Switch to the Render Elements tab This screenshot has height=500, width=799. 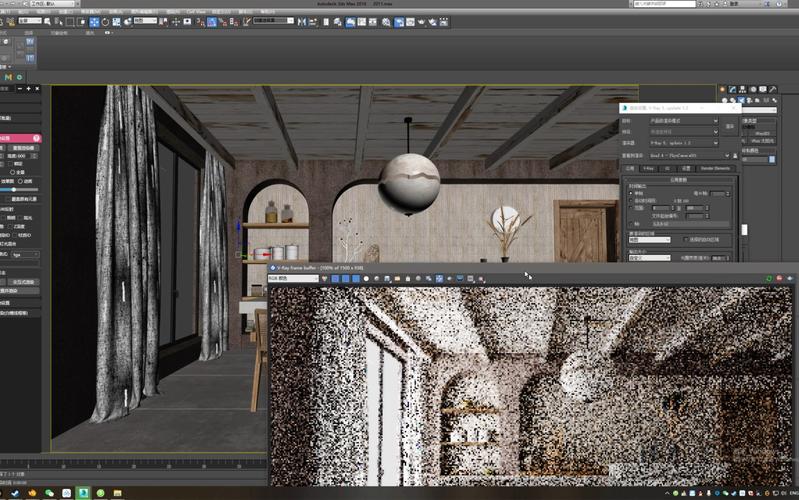pyautogui.click(x=714, y=168)
